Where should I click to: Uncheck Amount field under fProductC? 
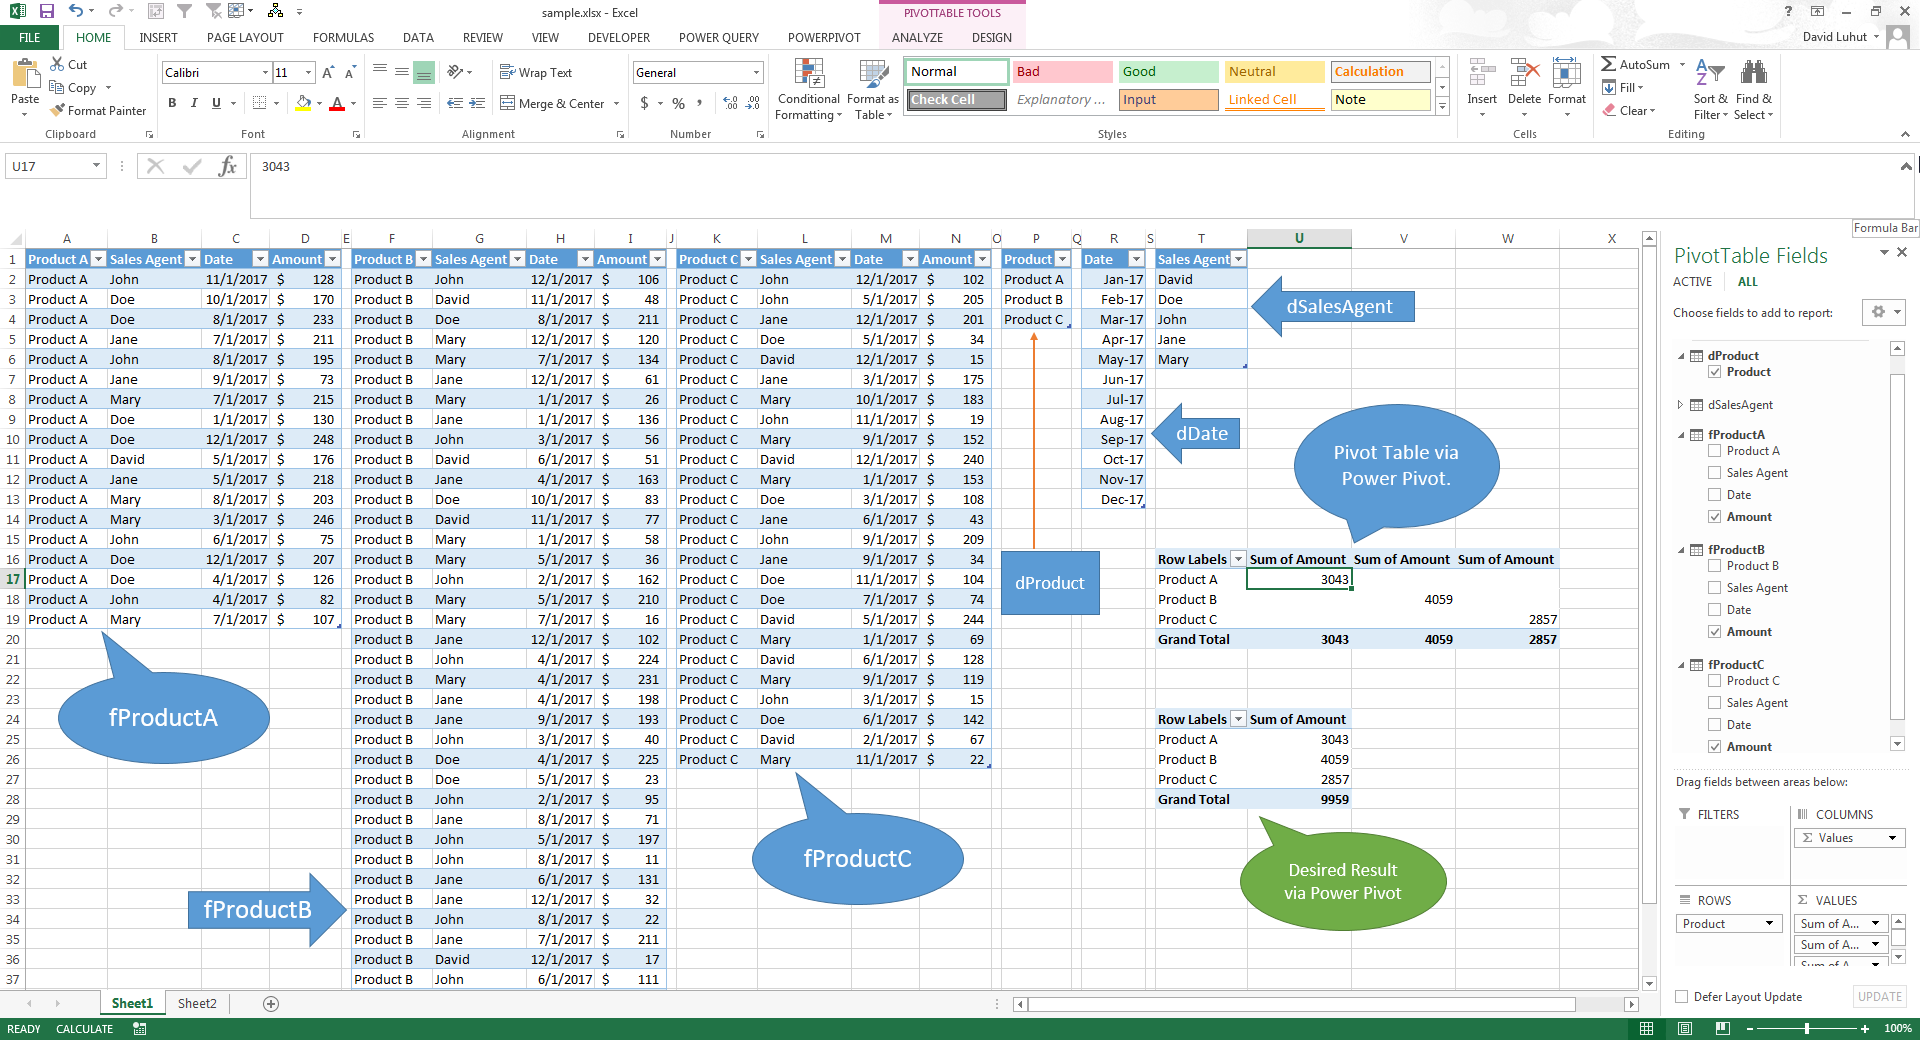[x=1715, y=747]
